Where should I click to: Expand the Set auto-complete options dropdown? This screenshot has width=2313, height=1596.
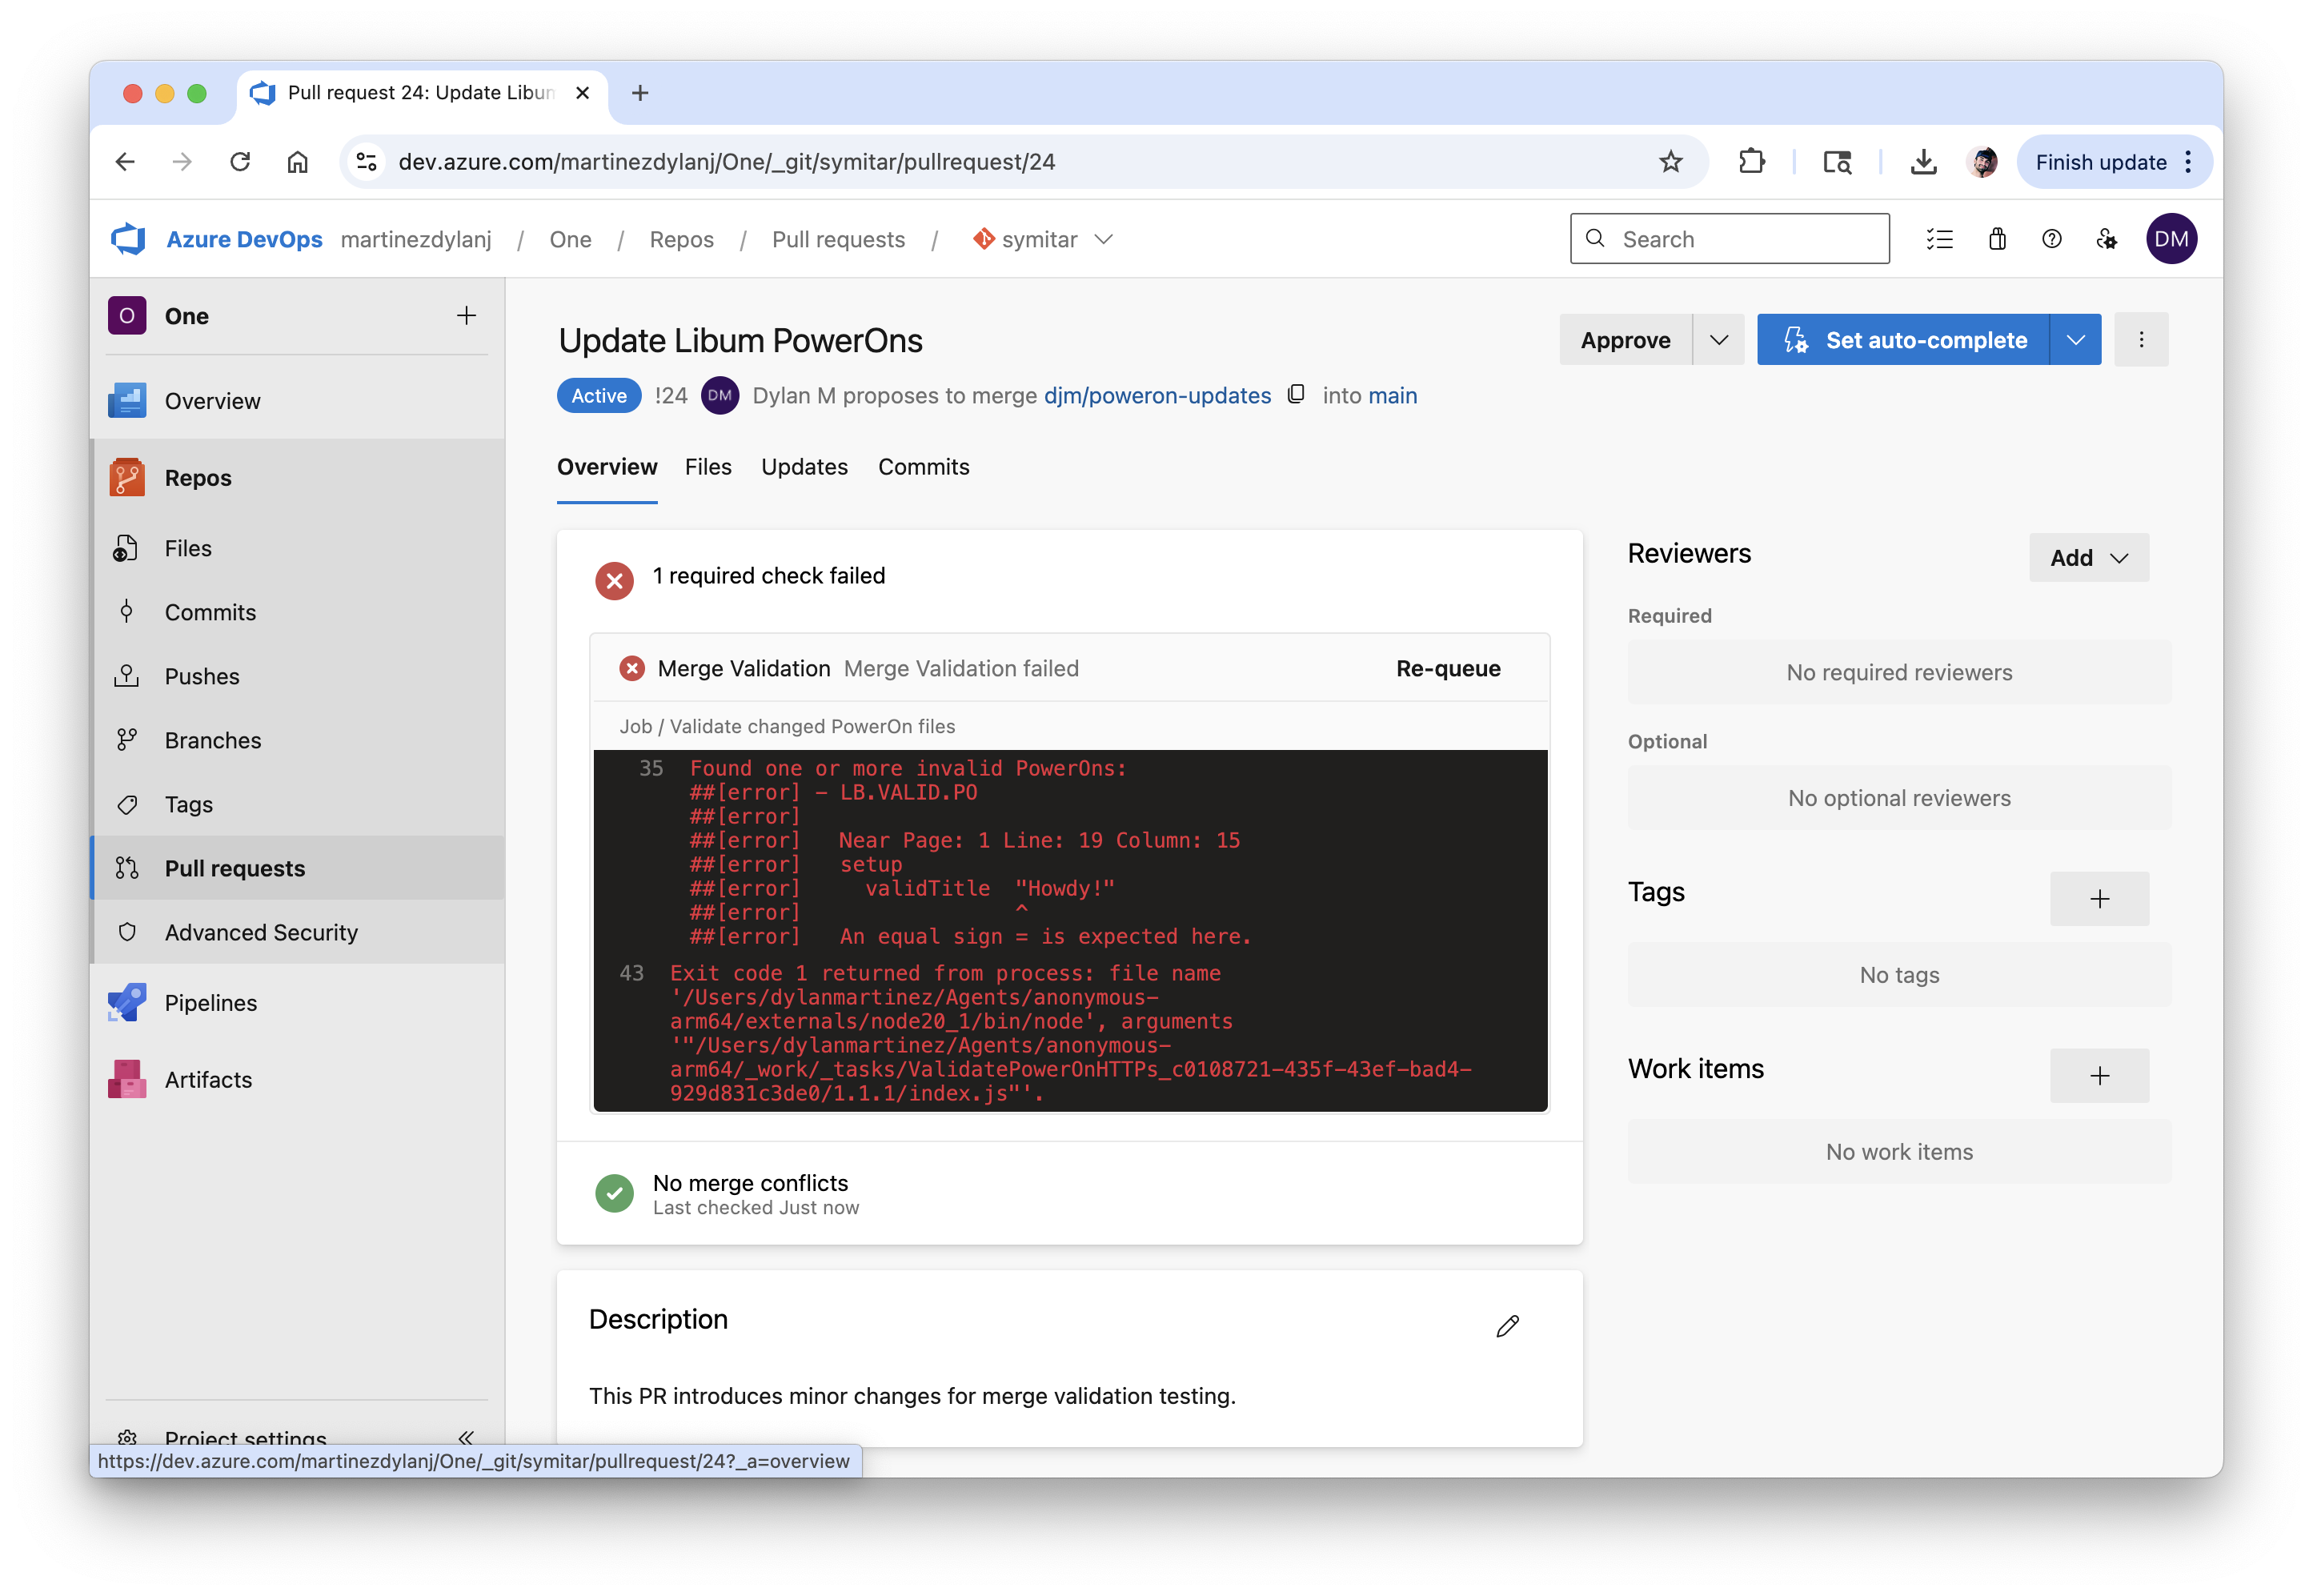pos(2075,340)
